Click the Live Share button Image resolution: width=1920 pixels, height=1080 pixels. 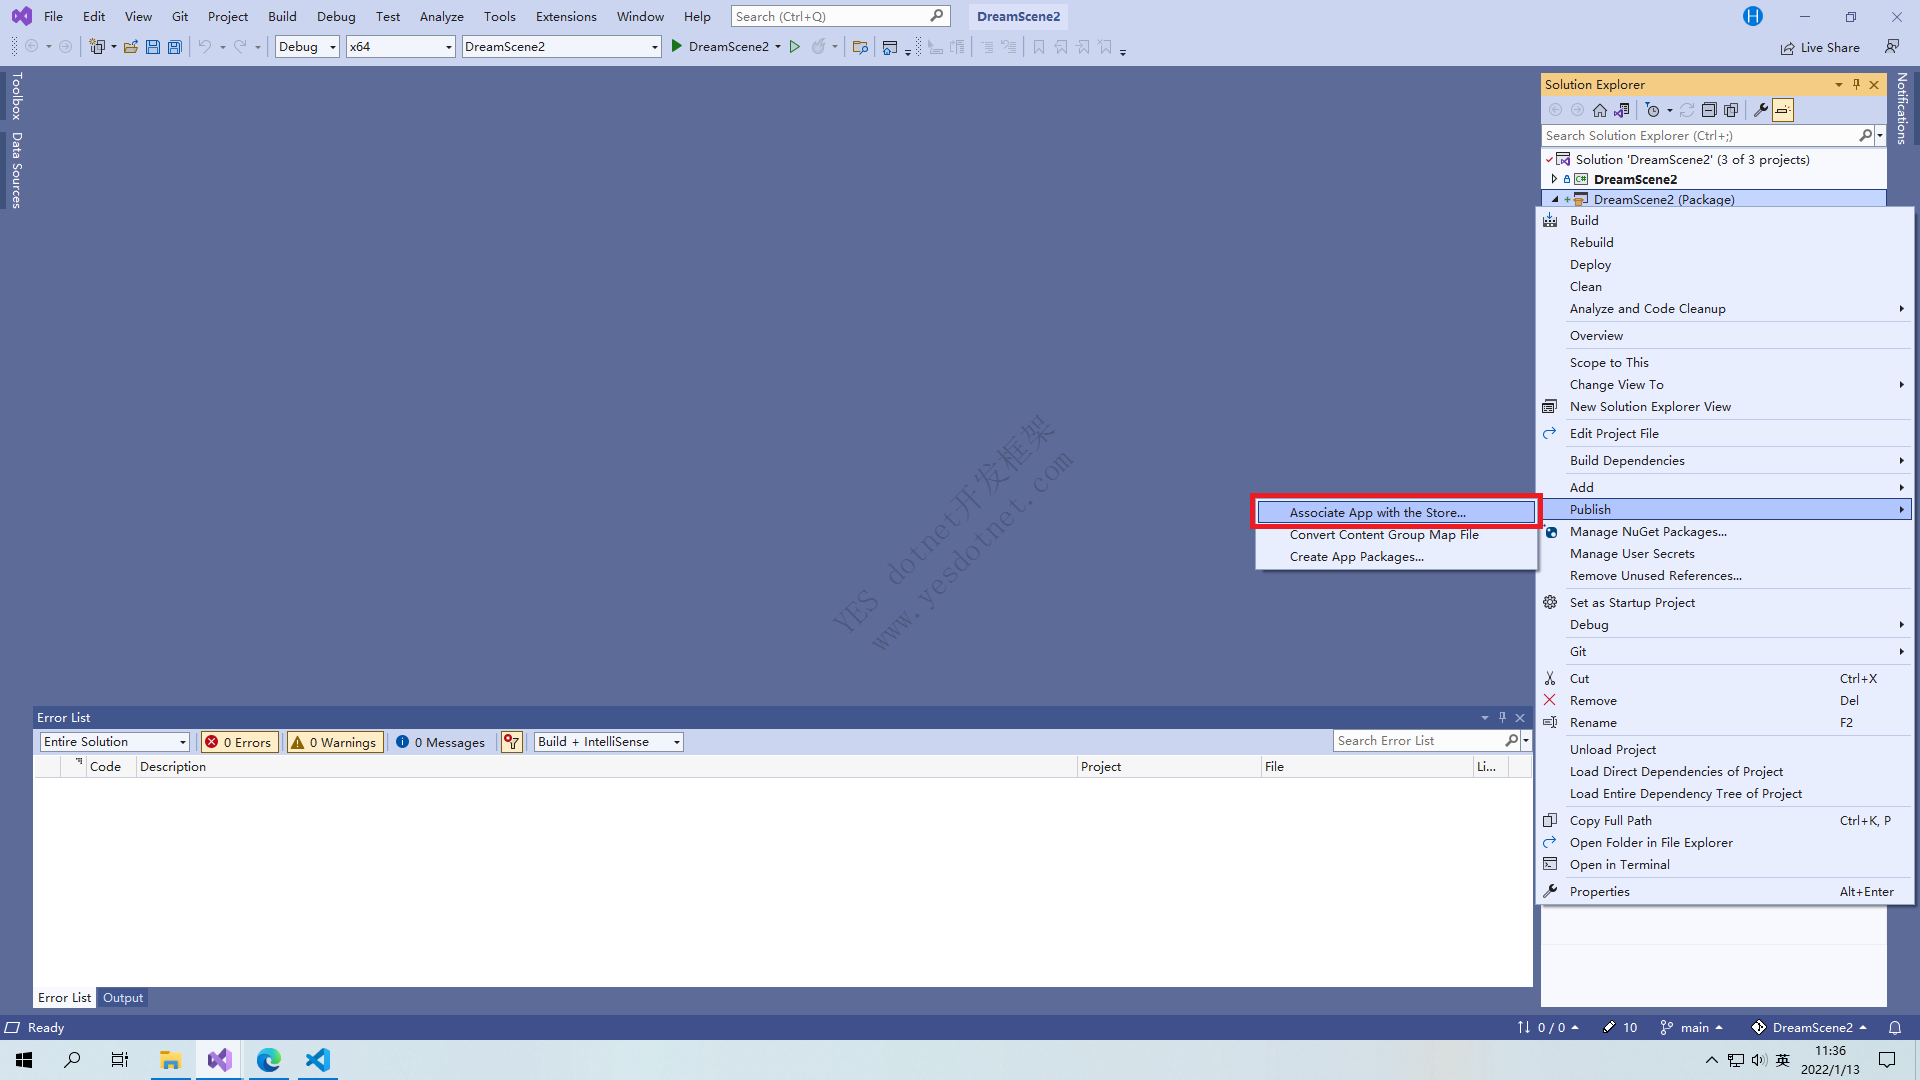click(1820, 47)
